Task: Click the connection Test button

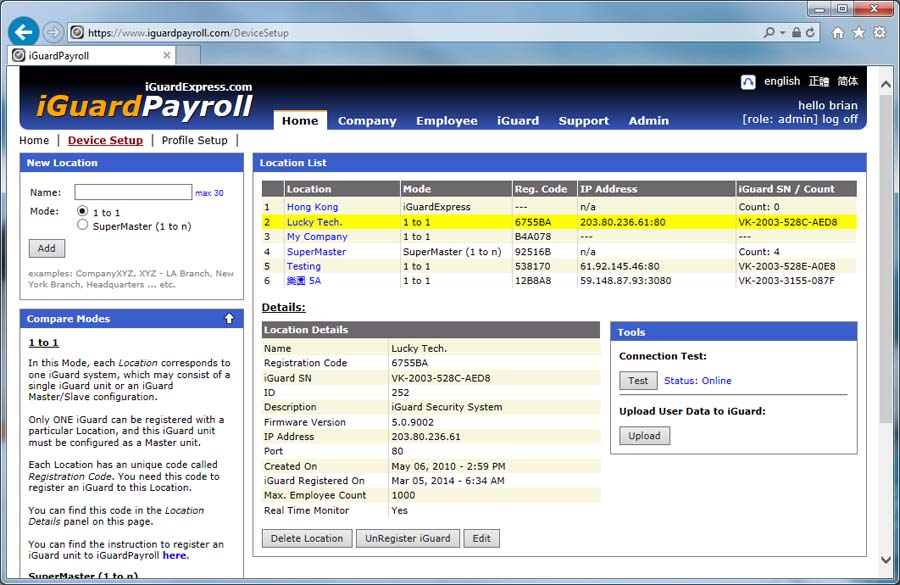Action: point(638,381)
